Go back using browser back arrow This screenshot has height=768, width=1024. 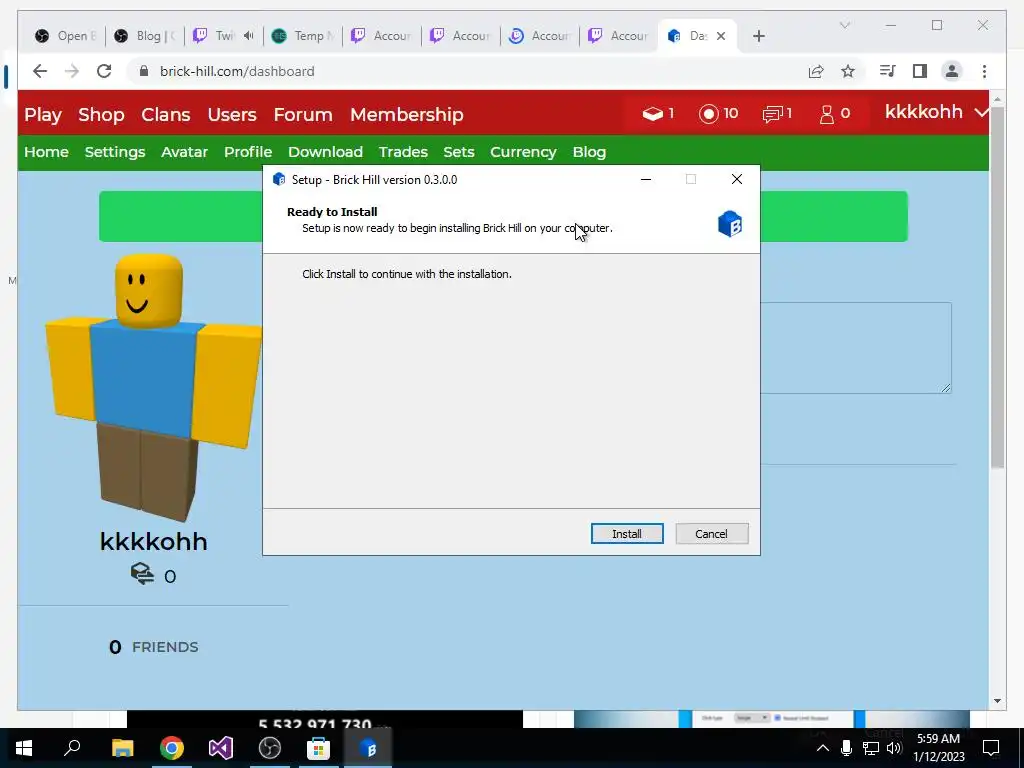[40, 71]
